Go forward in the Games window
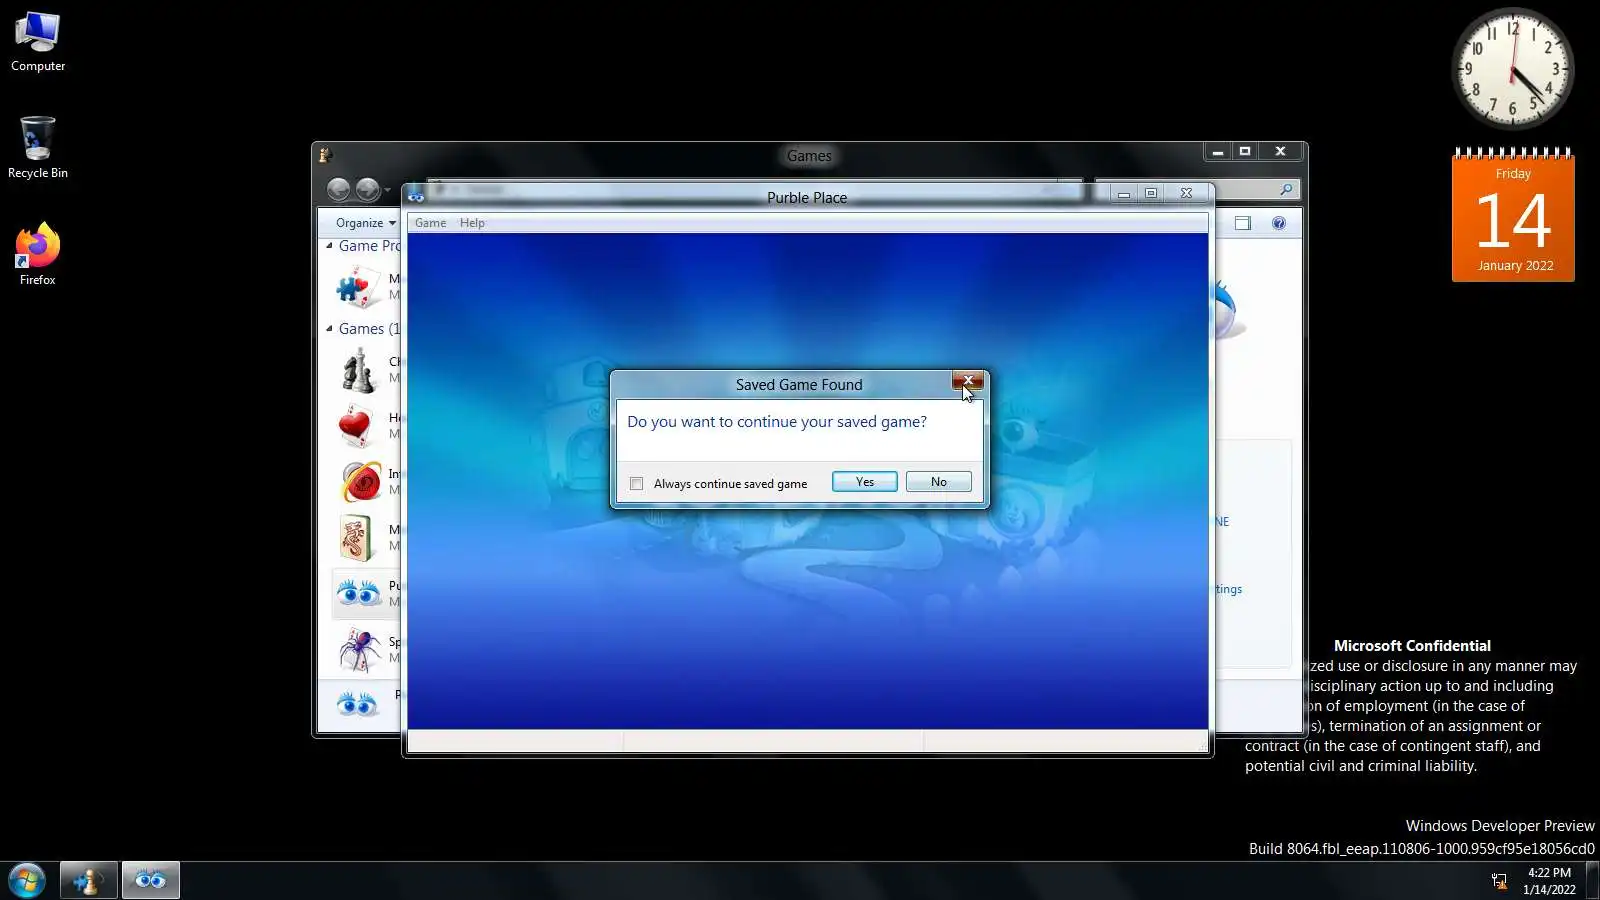 point(367,189)
